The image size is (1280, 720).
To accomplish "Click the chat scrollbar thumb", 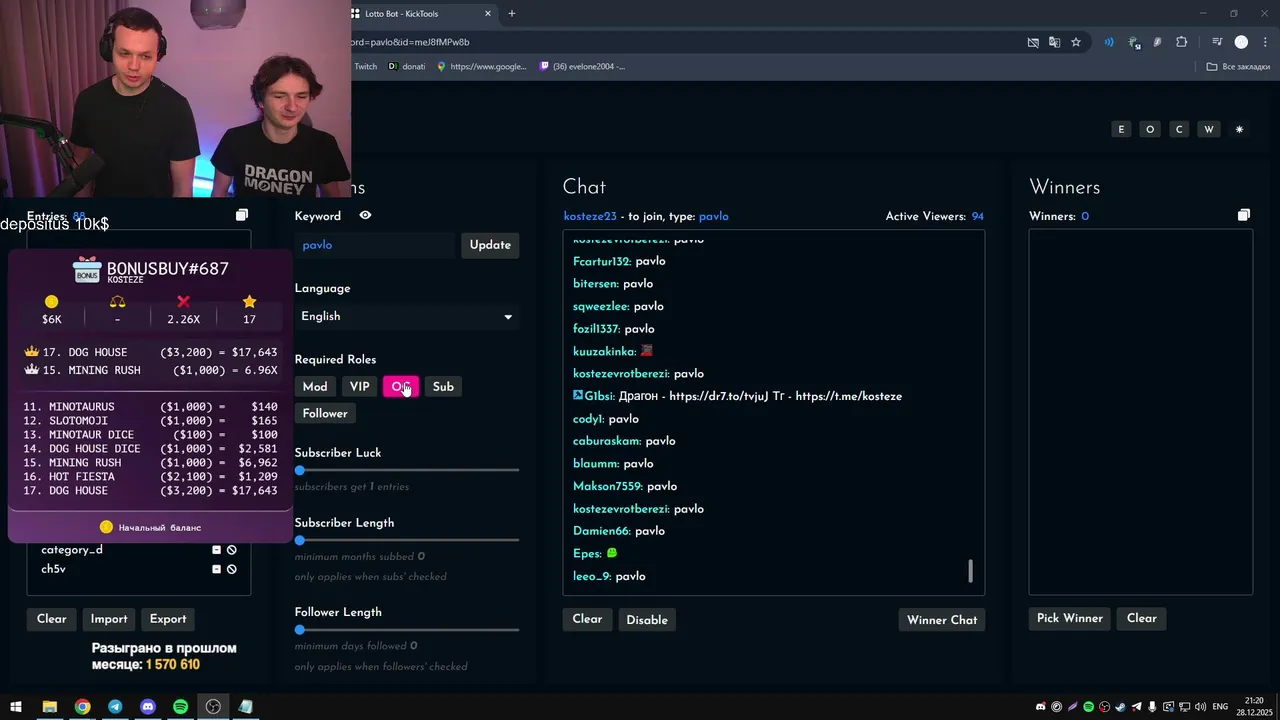I will (970, 571).
